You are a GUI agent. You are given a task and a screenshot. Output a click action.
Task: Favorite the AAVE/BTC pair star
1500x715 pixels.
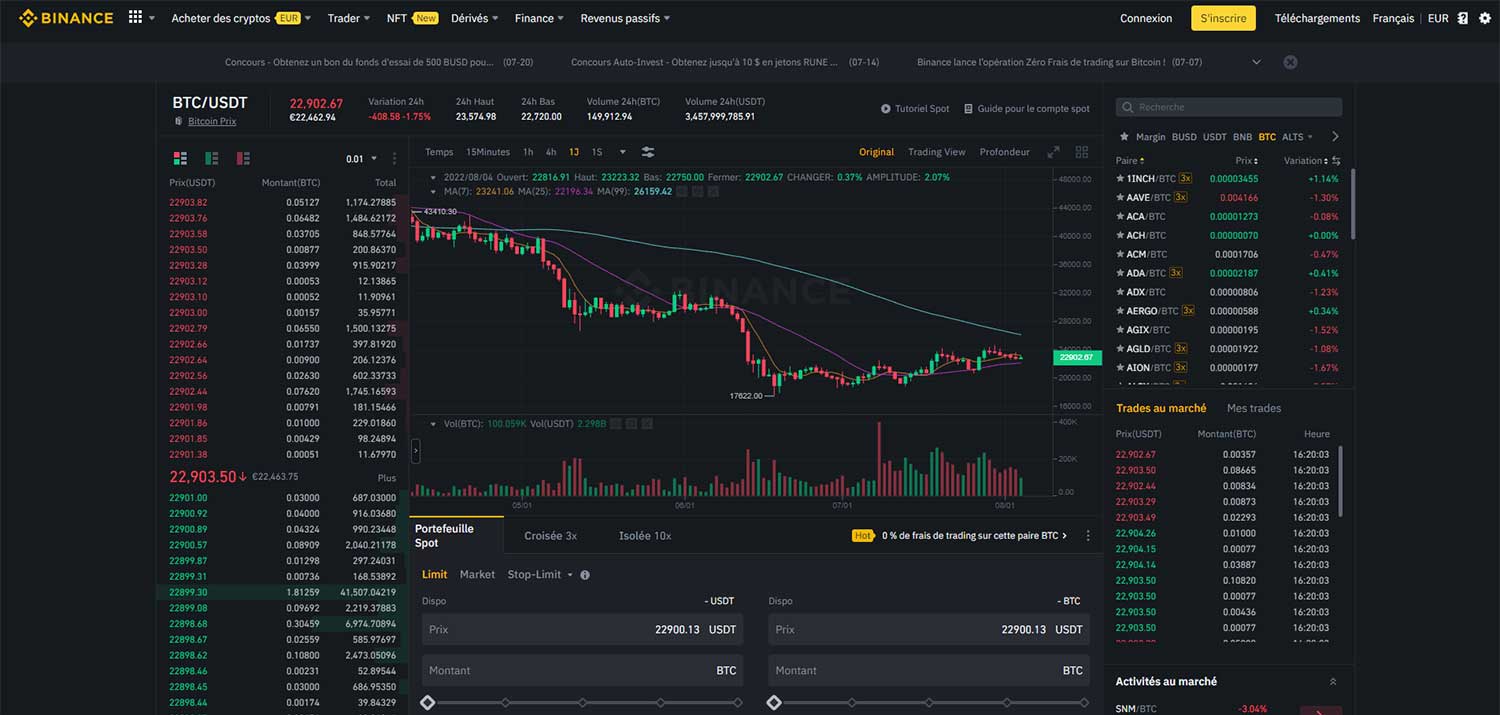1120,197
